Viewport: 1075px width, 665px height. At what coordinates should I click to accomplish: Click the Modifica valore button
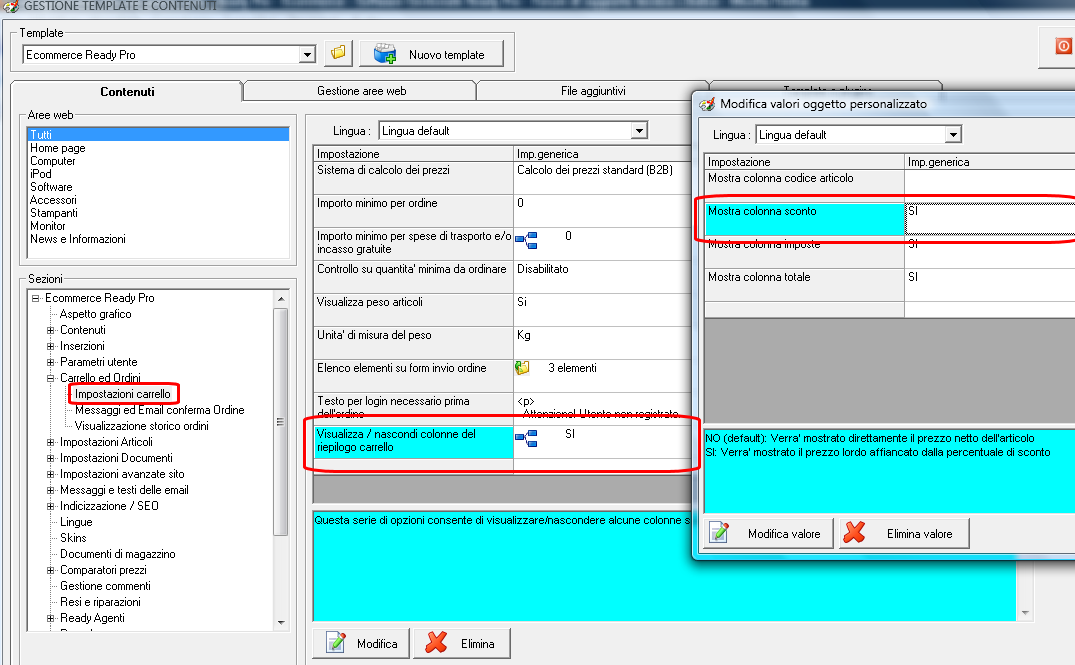769,533
